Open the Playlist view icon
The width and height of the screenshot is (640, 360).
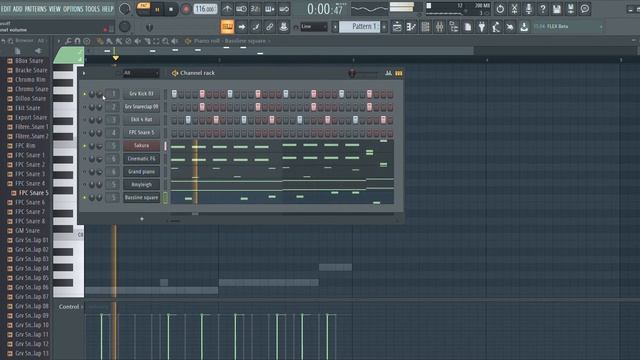[397, 27]
